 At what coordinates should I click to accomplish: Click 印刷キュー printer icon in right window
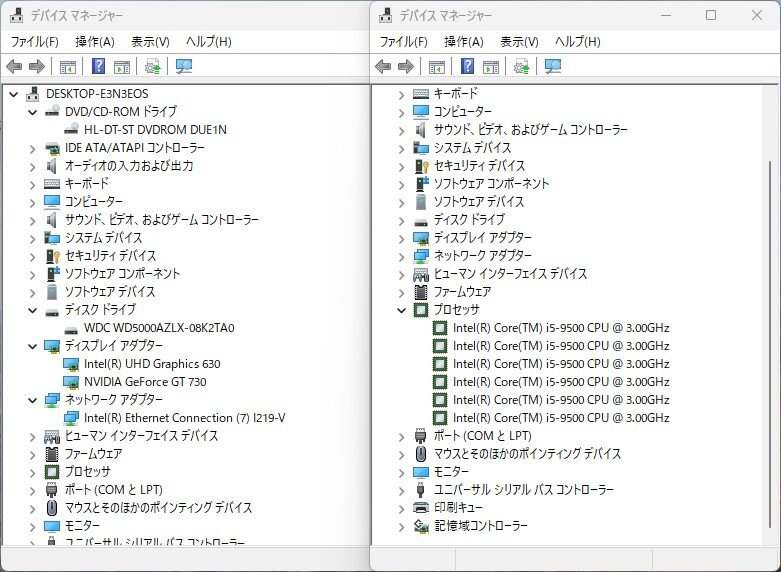point(421,508)
